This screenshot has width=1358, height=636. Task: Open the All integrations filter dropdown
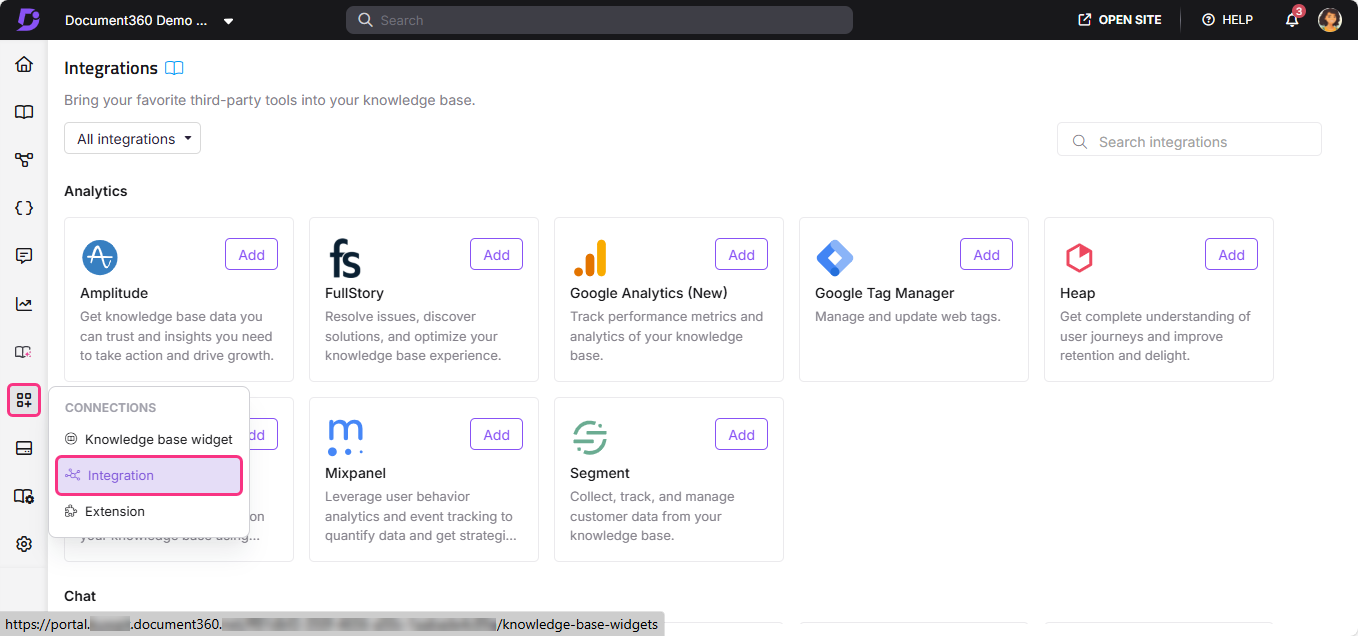132,138
